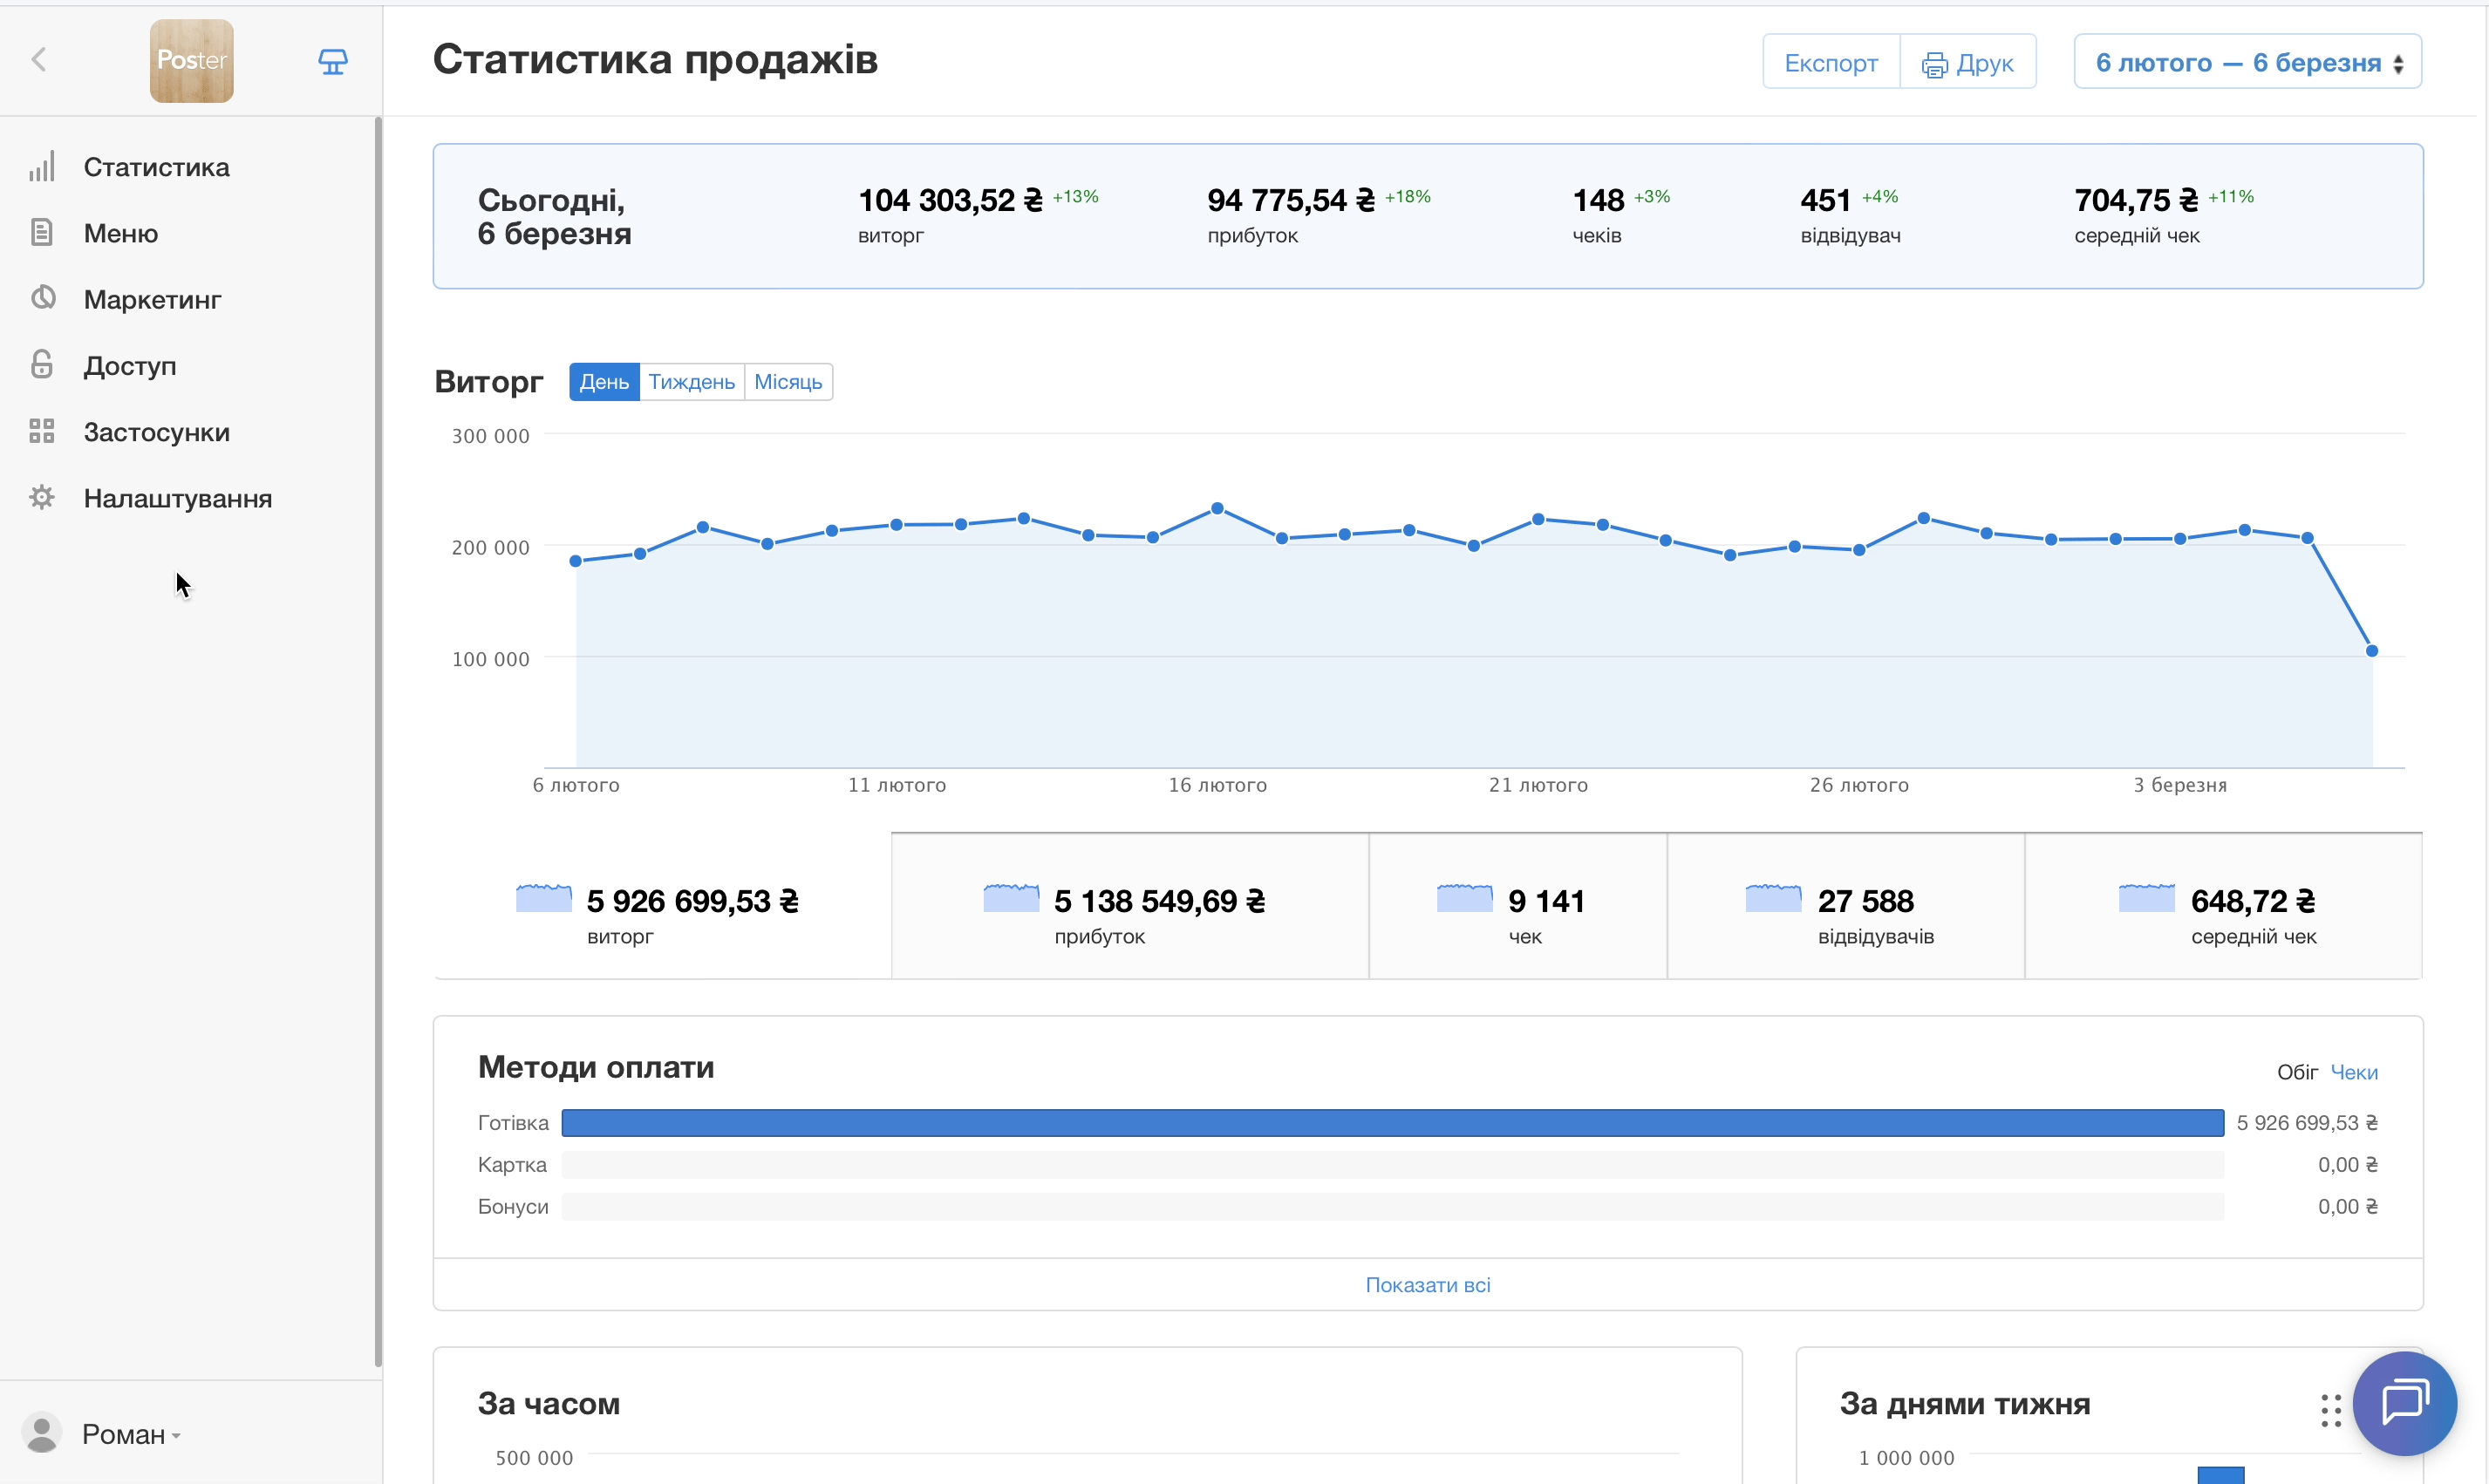Viewport: 2489px width, 1484px height.
Task: Click the Доступ lock icon
Action: (x=42, y=364)
